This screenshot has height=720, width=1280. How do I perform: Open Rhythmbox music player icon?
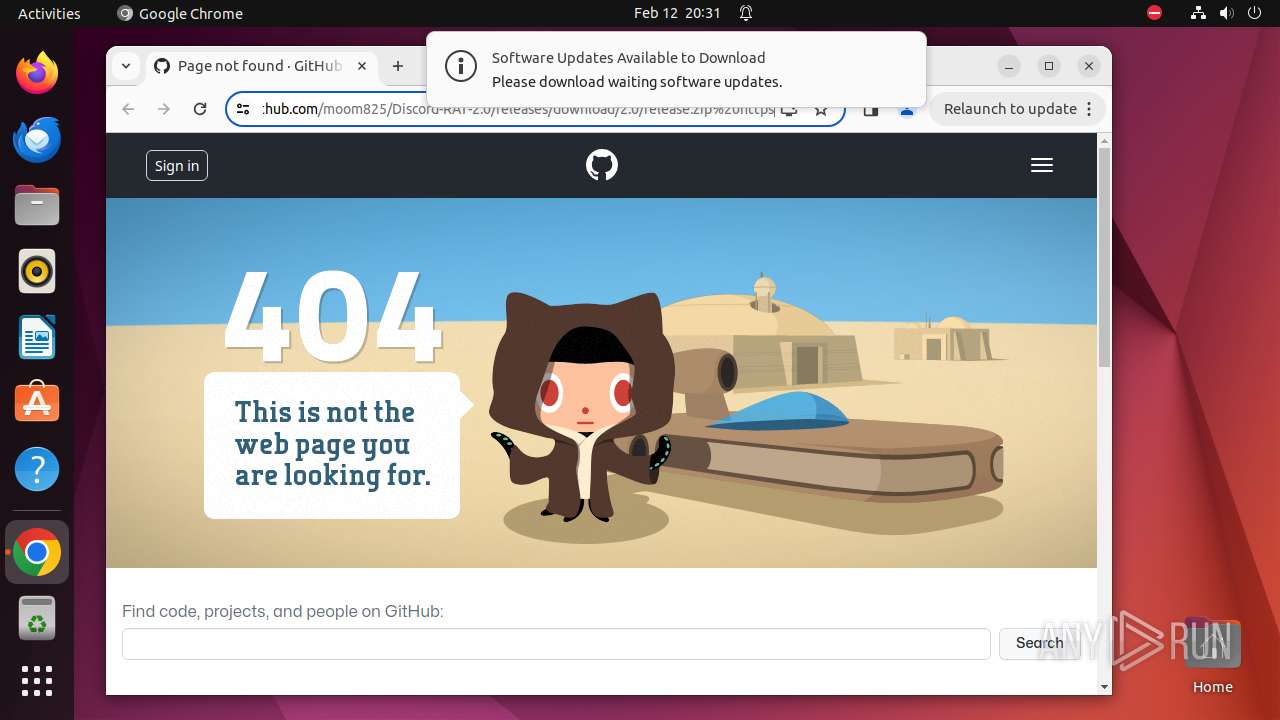37,271
